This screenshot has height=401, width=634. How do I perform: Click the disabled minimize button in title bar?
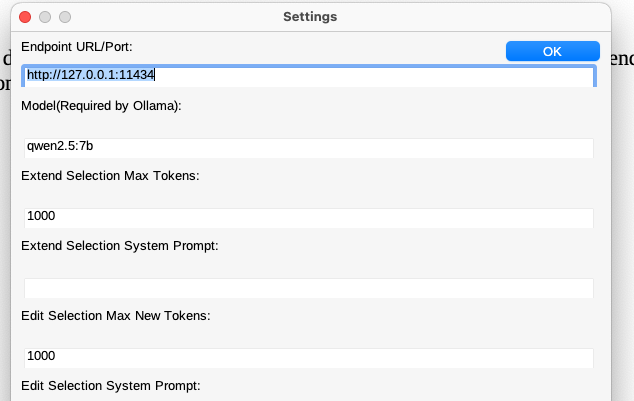[45, 17]
